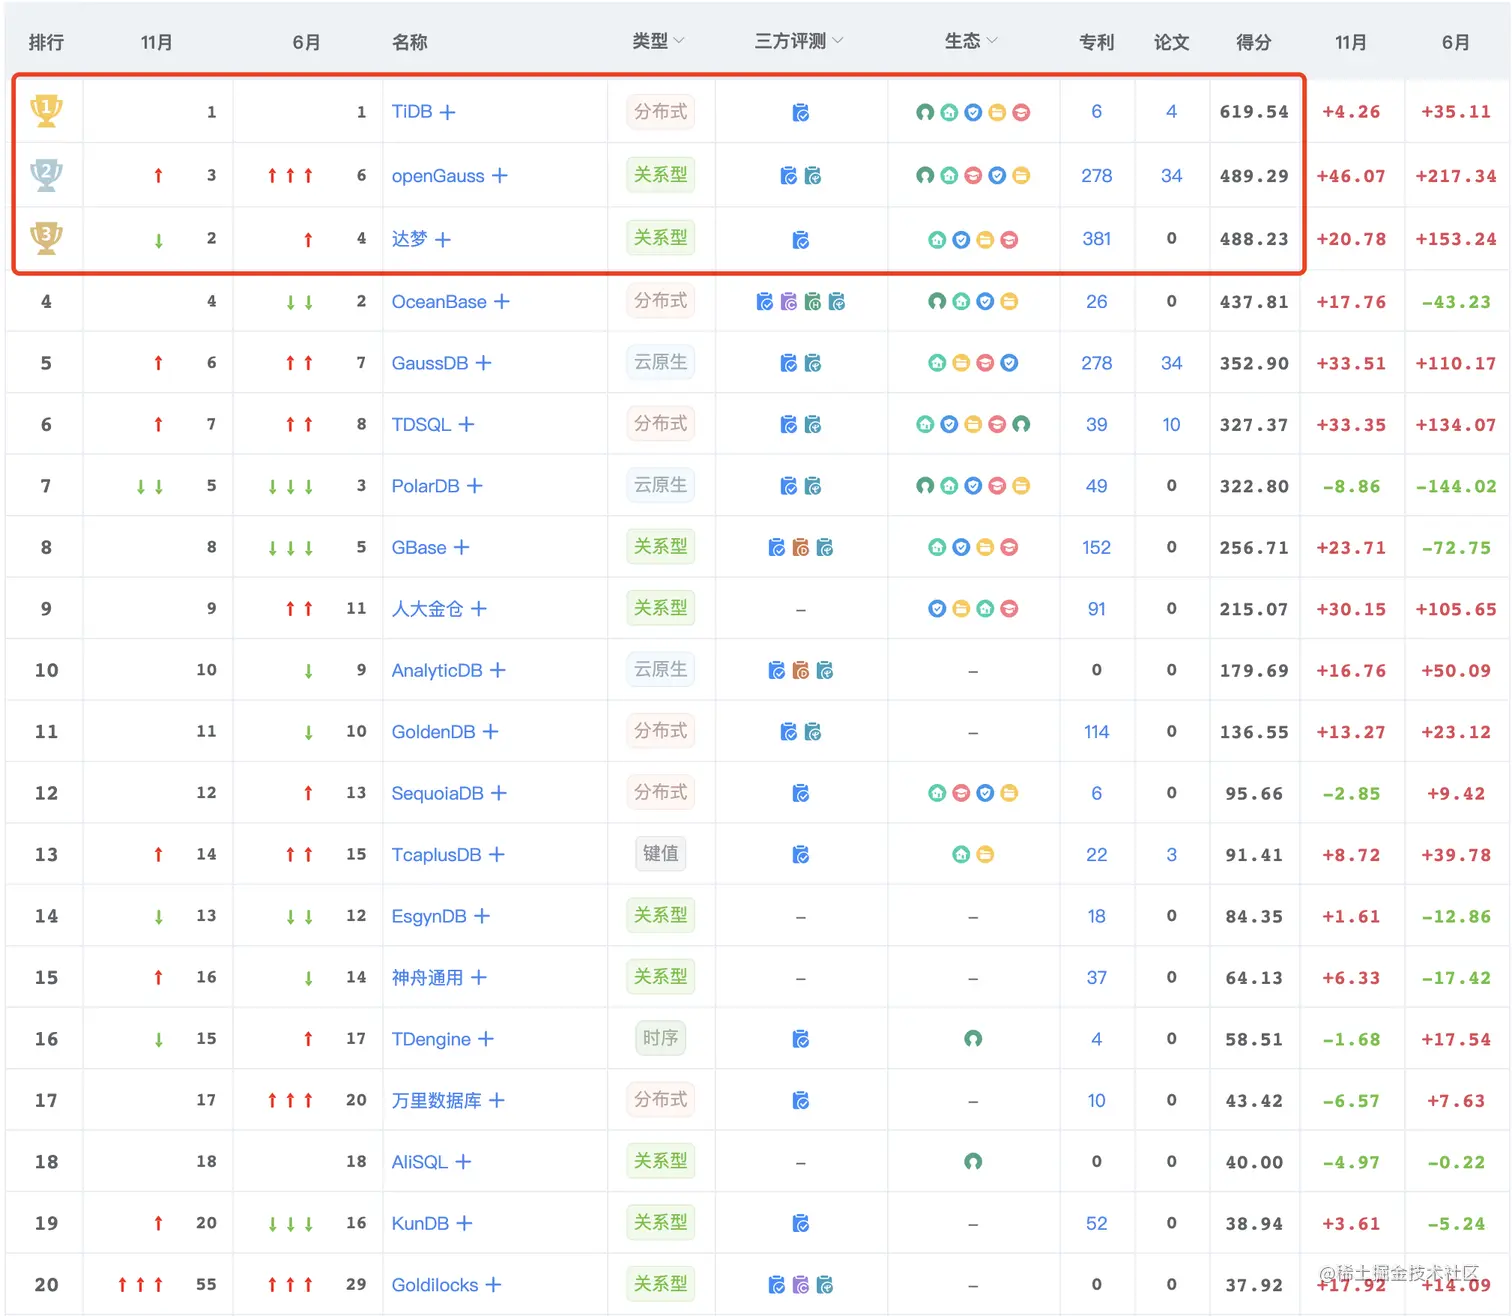Click the evaluation badge icon in 达梦 row

(801, 240)
